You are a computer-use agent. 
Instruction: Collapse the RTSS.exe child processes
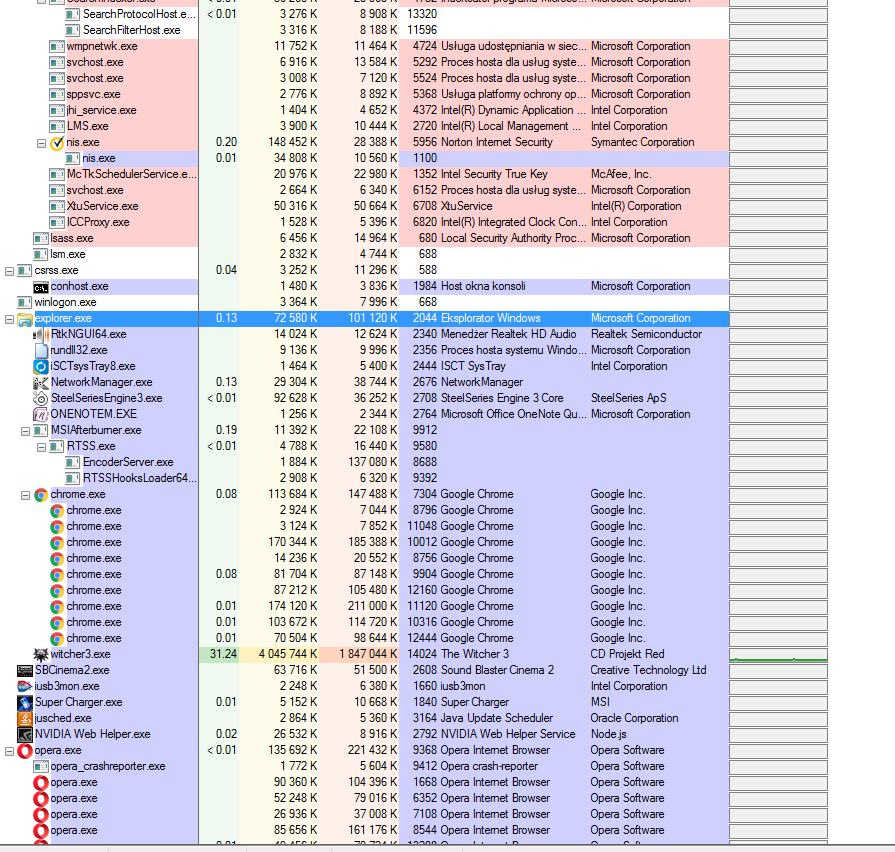(x=41, y=447)
